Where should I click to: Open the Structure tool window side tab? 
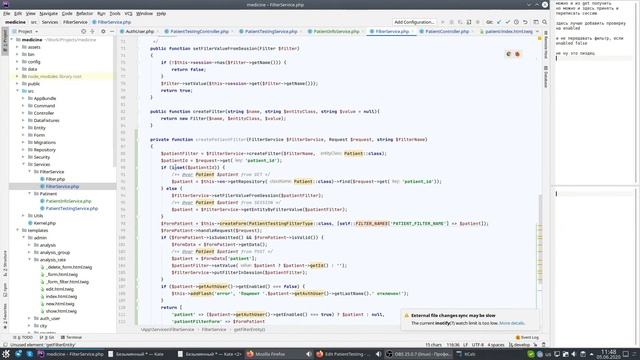click(5, 263)
